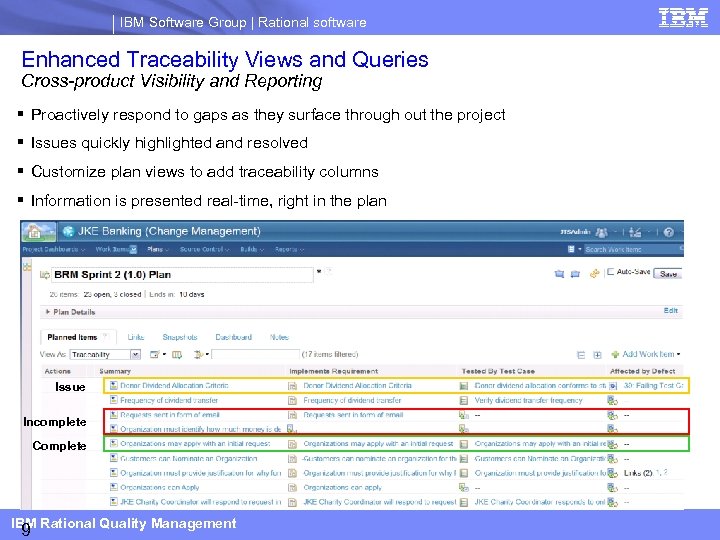Click defect icon beside 30: Failing Test
The height and width of the screenshot is (540, 720).
click(x=613, y=386)
